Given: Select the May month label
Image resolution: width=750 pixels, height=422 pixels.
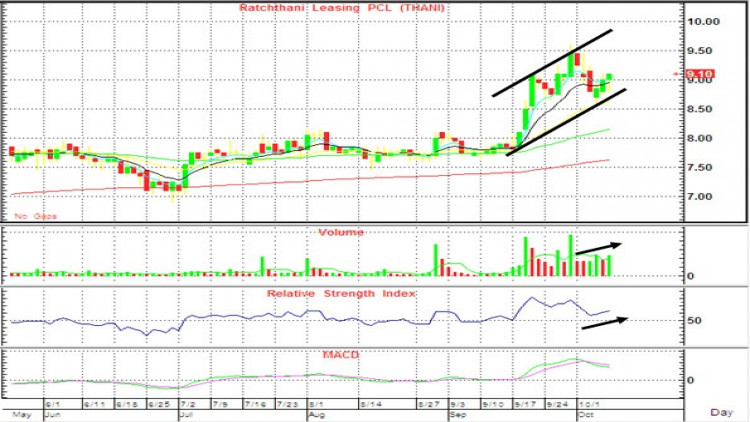Looking at the screenshot, I should point(22,414).
